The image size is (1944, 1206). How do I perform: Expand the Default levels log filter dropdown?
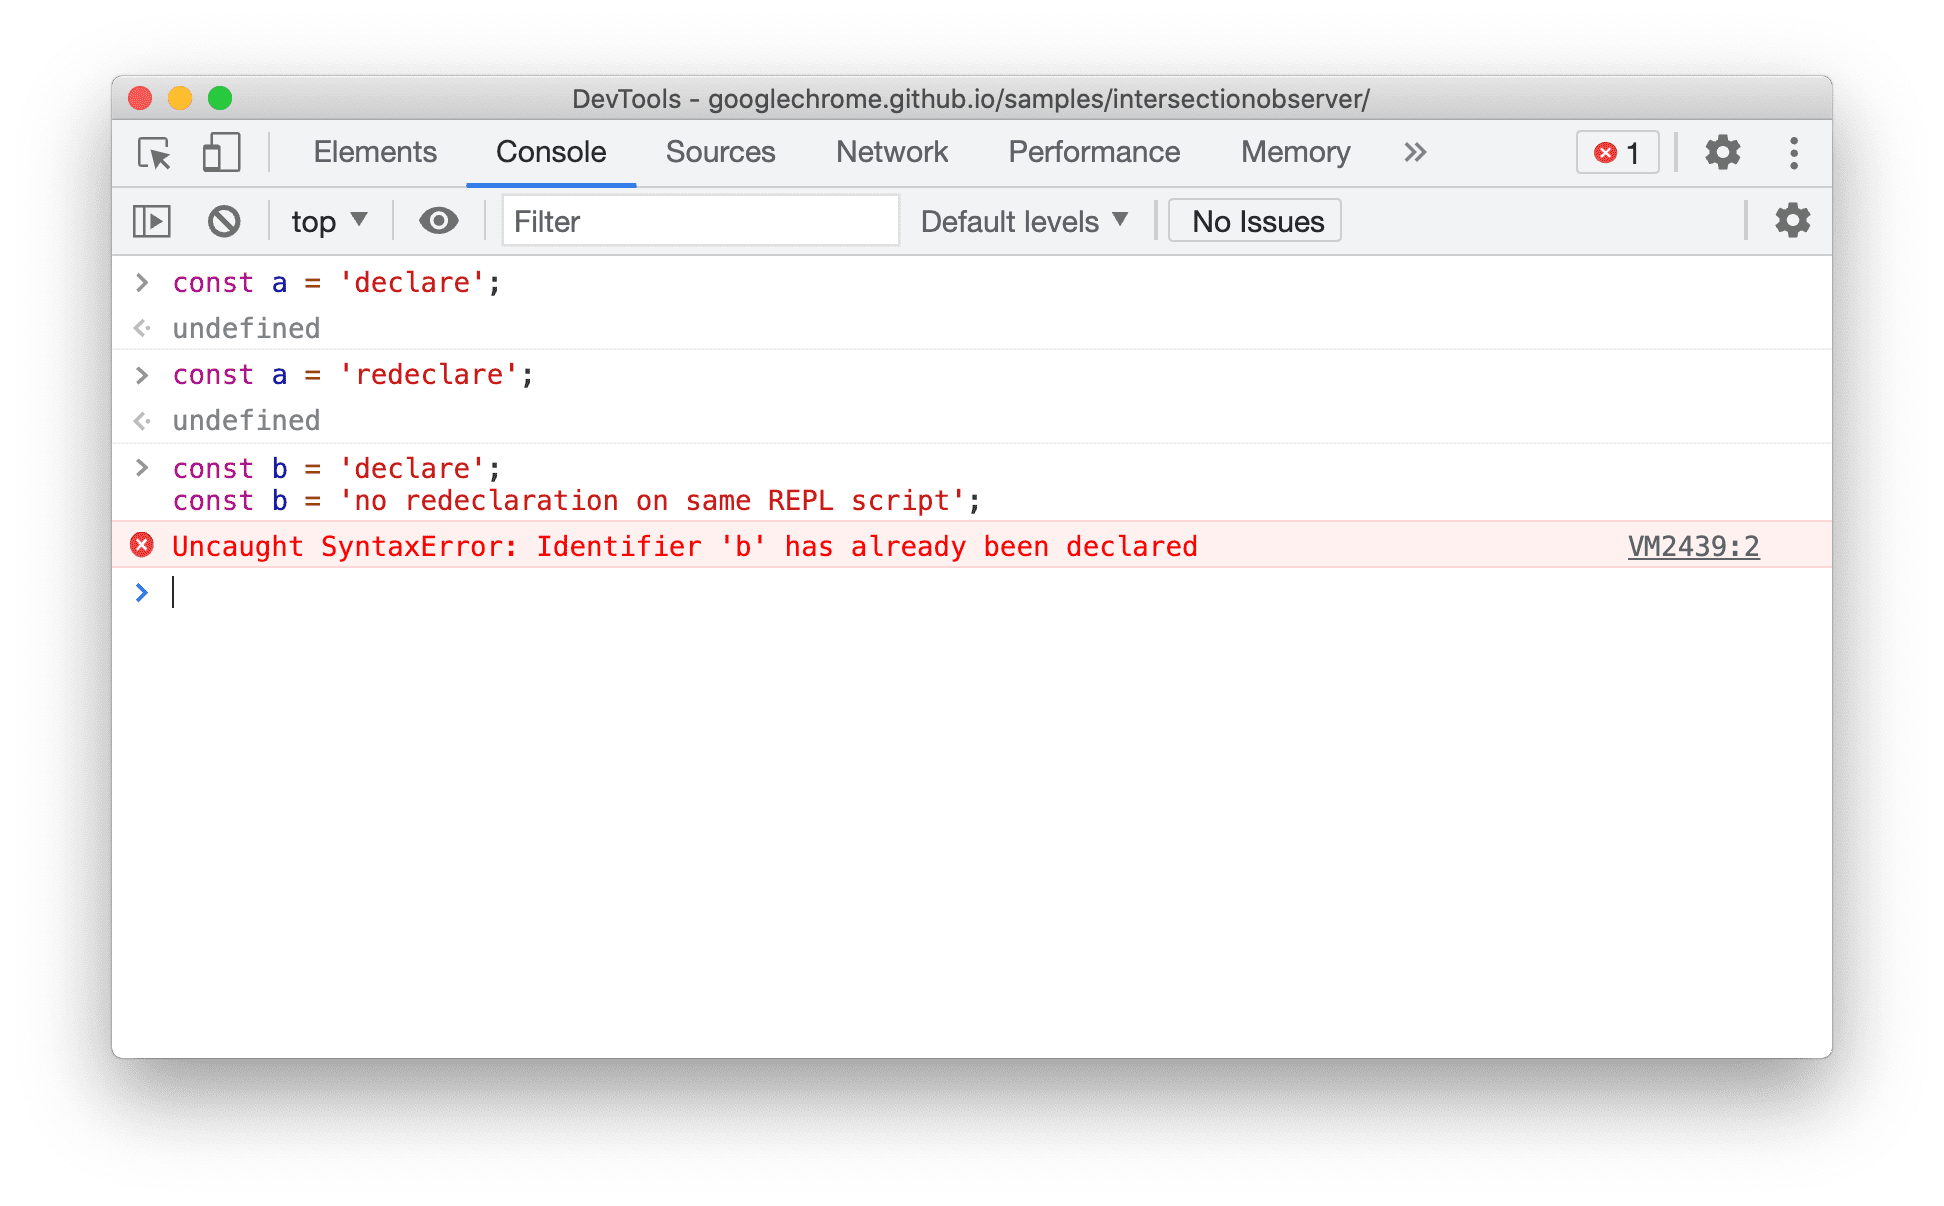(x=1023, y=221)
